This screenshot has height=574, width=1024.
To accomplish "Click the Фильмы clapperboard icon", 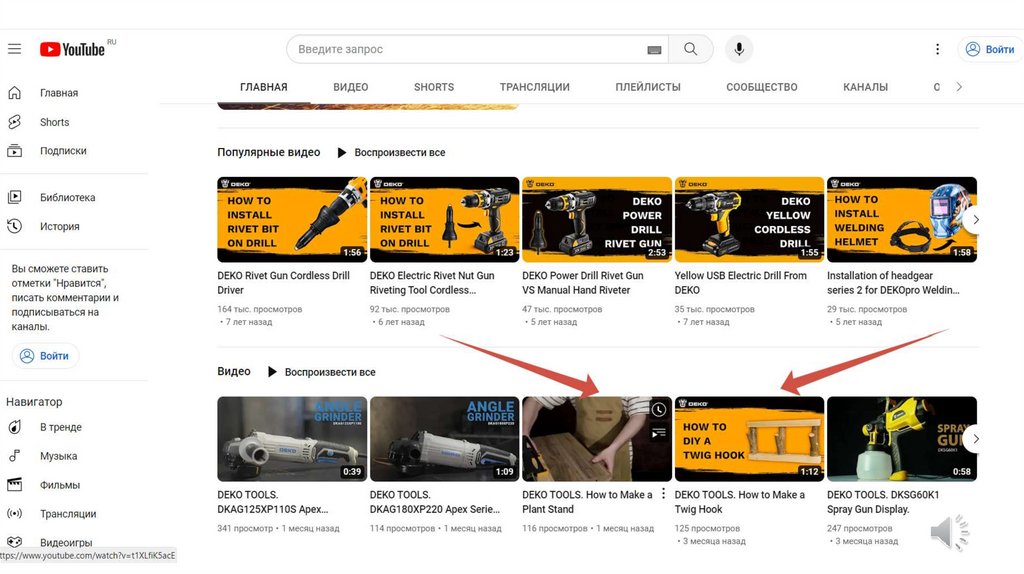I will (14, 485).
